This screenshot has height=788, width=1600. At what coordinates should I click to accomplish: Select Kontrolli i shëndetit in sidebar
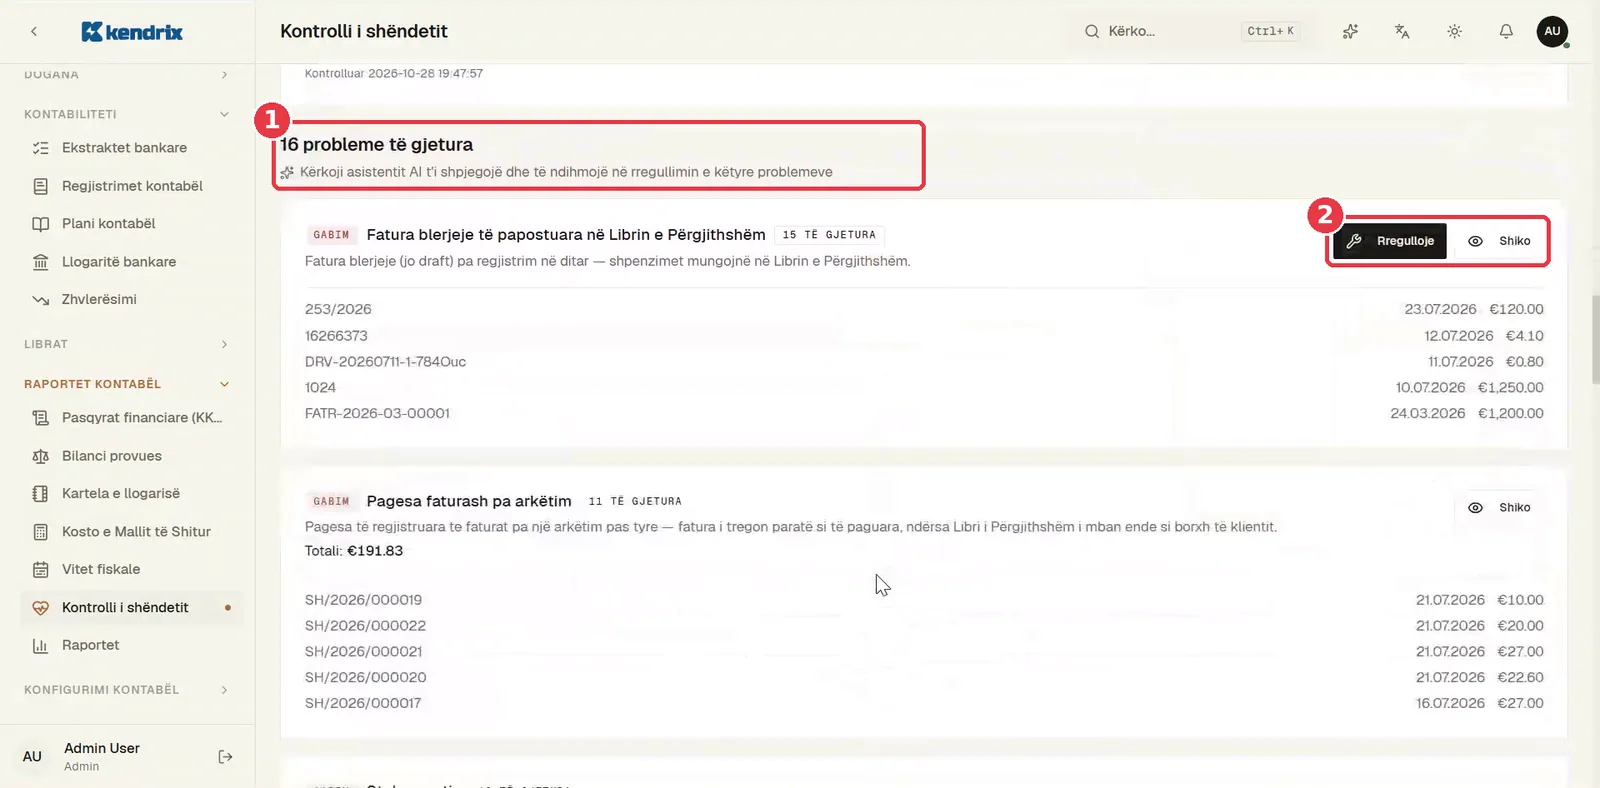(131, 607)
